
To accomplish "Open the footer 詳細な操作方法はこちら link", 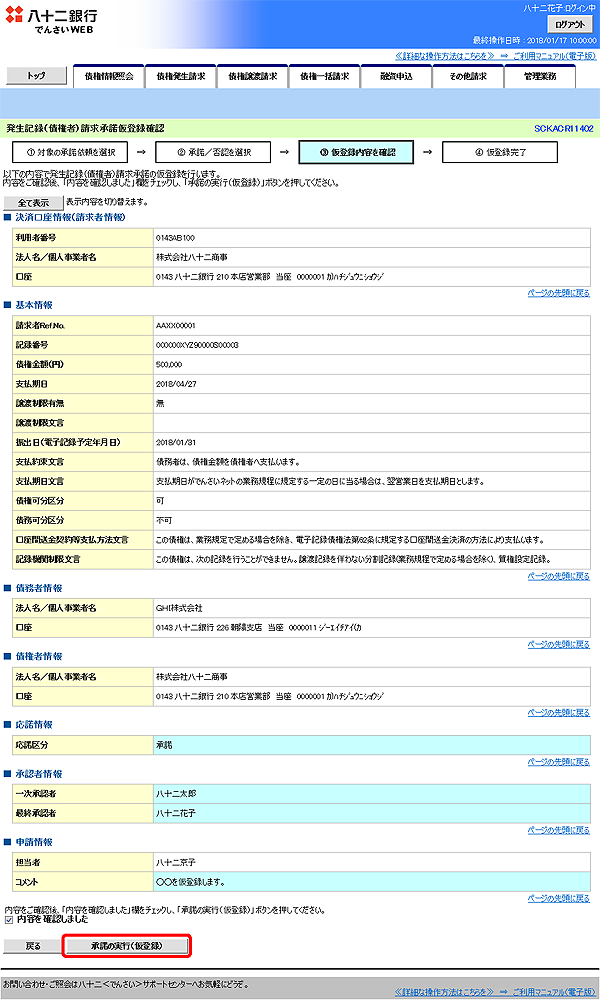I will 444,992.
